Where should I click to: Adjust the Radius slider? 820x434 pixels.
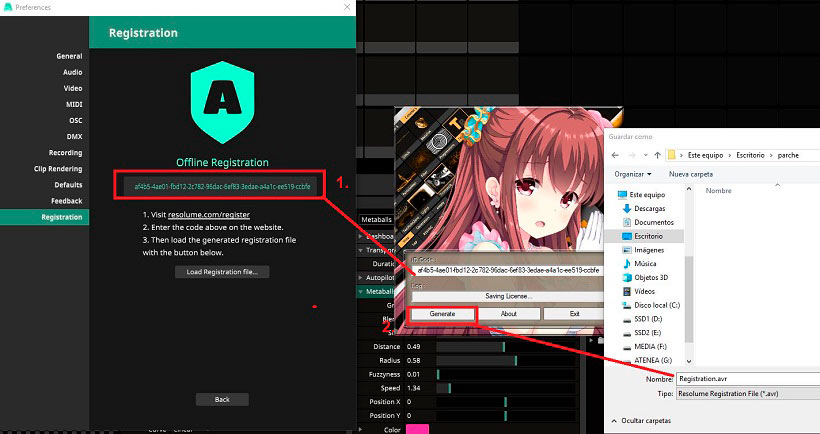pyautogui.click(x=506, y=360)
